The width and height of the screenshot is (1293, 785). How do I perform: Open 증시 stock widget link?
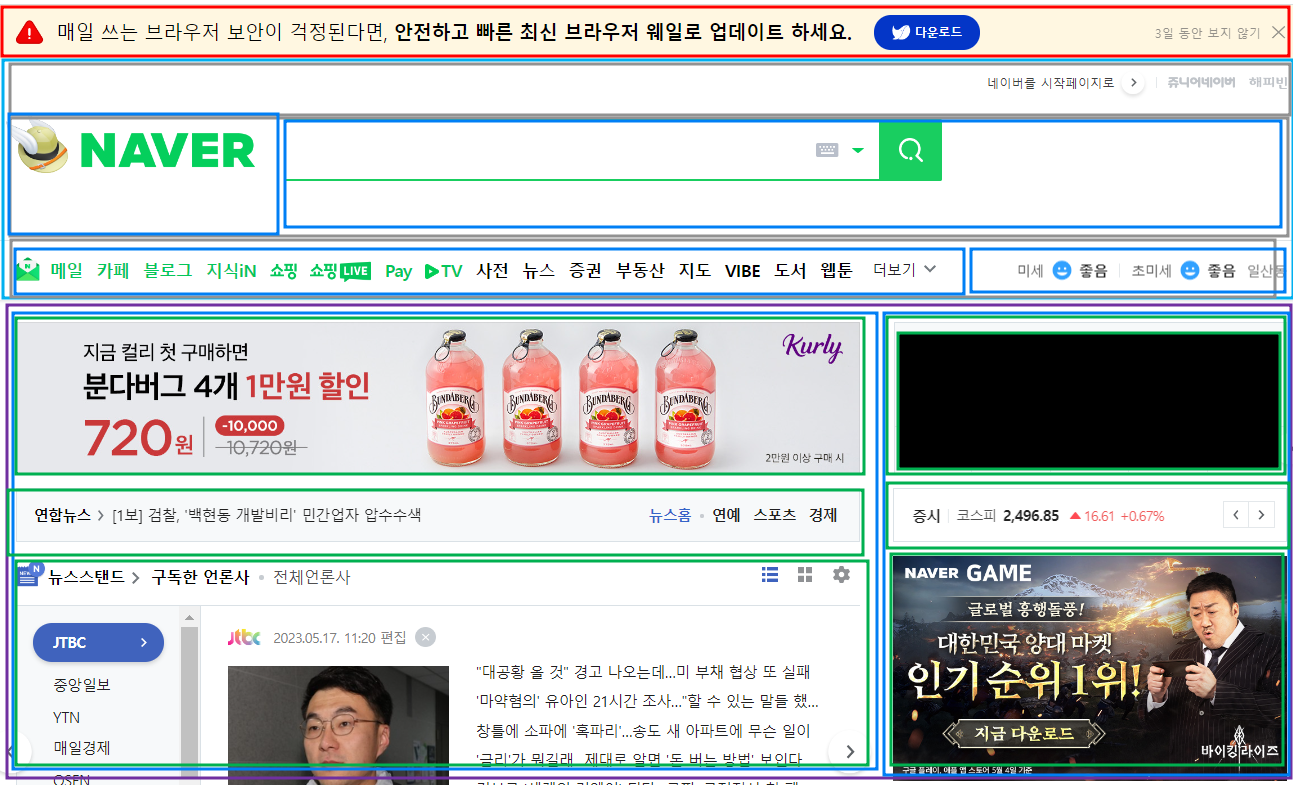pos(926,516)
